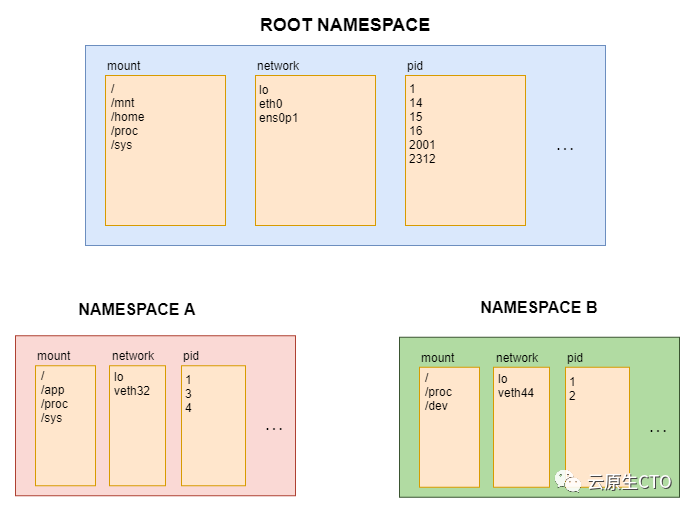695x513 pixels.
Task: Click pid 2 in Namespace B
Action: click(572, 396)
